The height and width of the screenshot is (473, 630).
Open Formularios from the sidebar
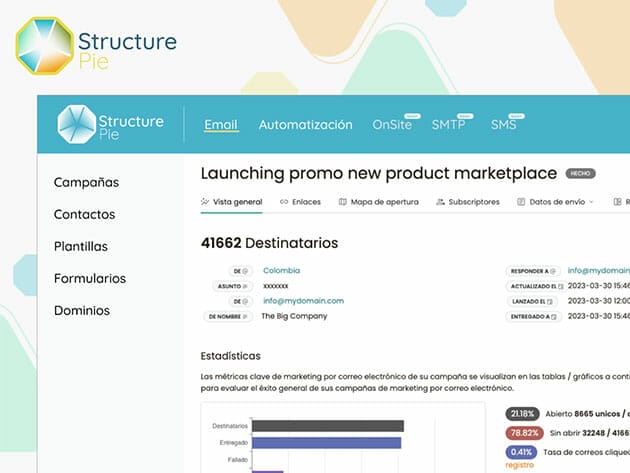[x=90, y=278]
